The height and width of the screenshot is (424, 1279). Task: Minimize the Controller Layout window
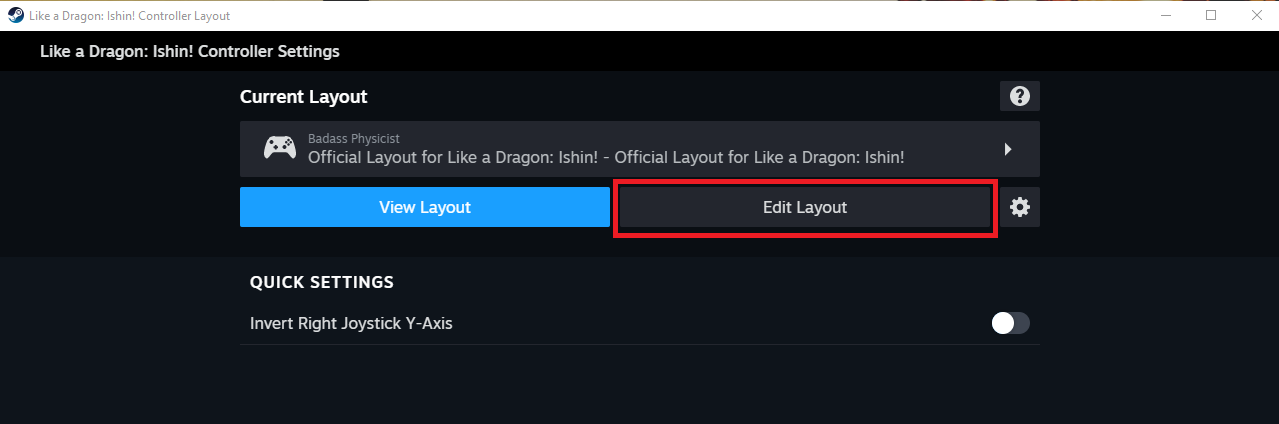tap(1166, 15)
